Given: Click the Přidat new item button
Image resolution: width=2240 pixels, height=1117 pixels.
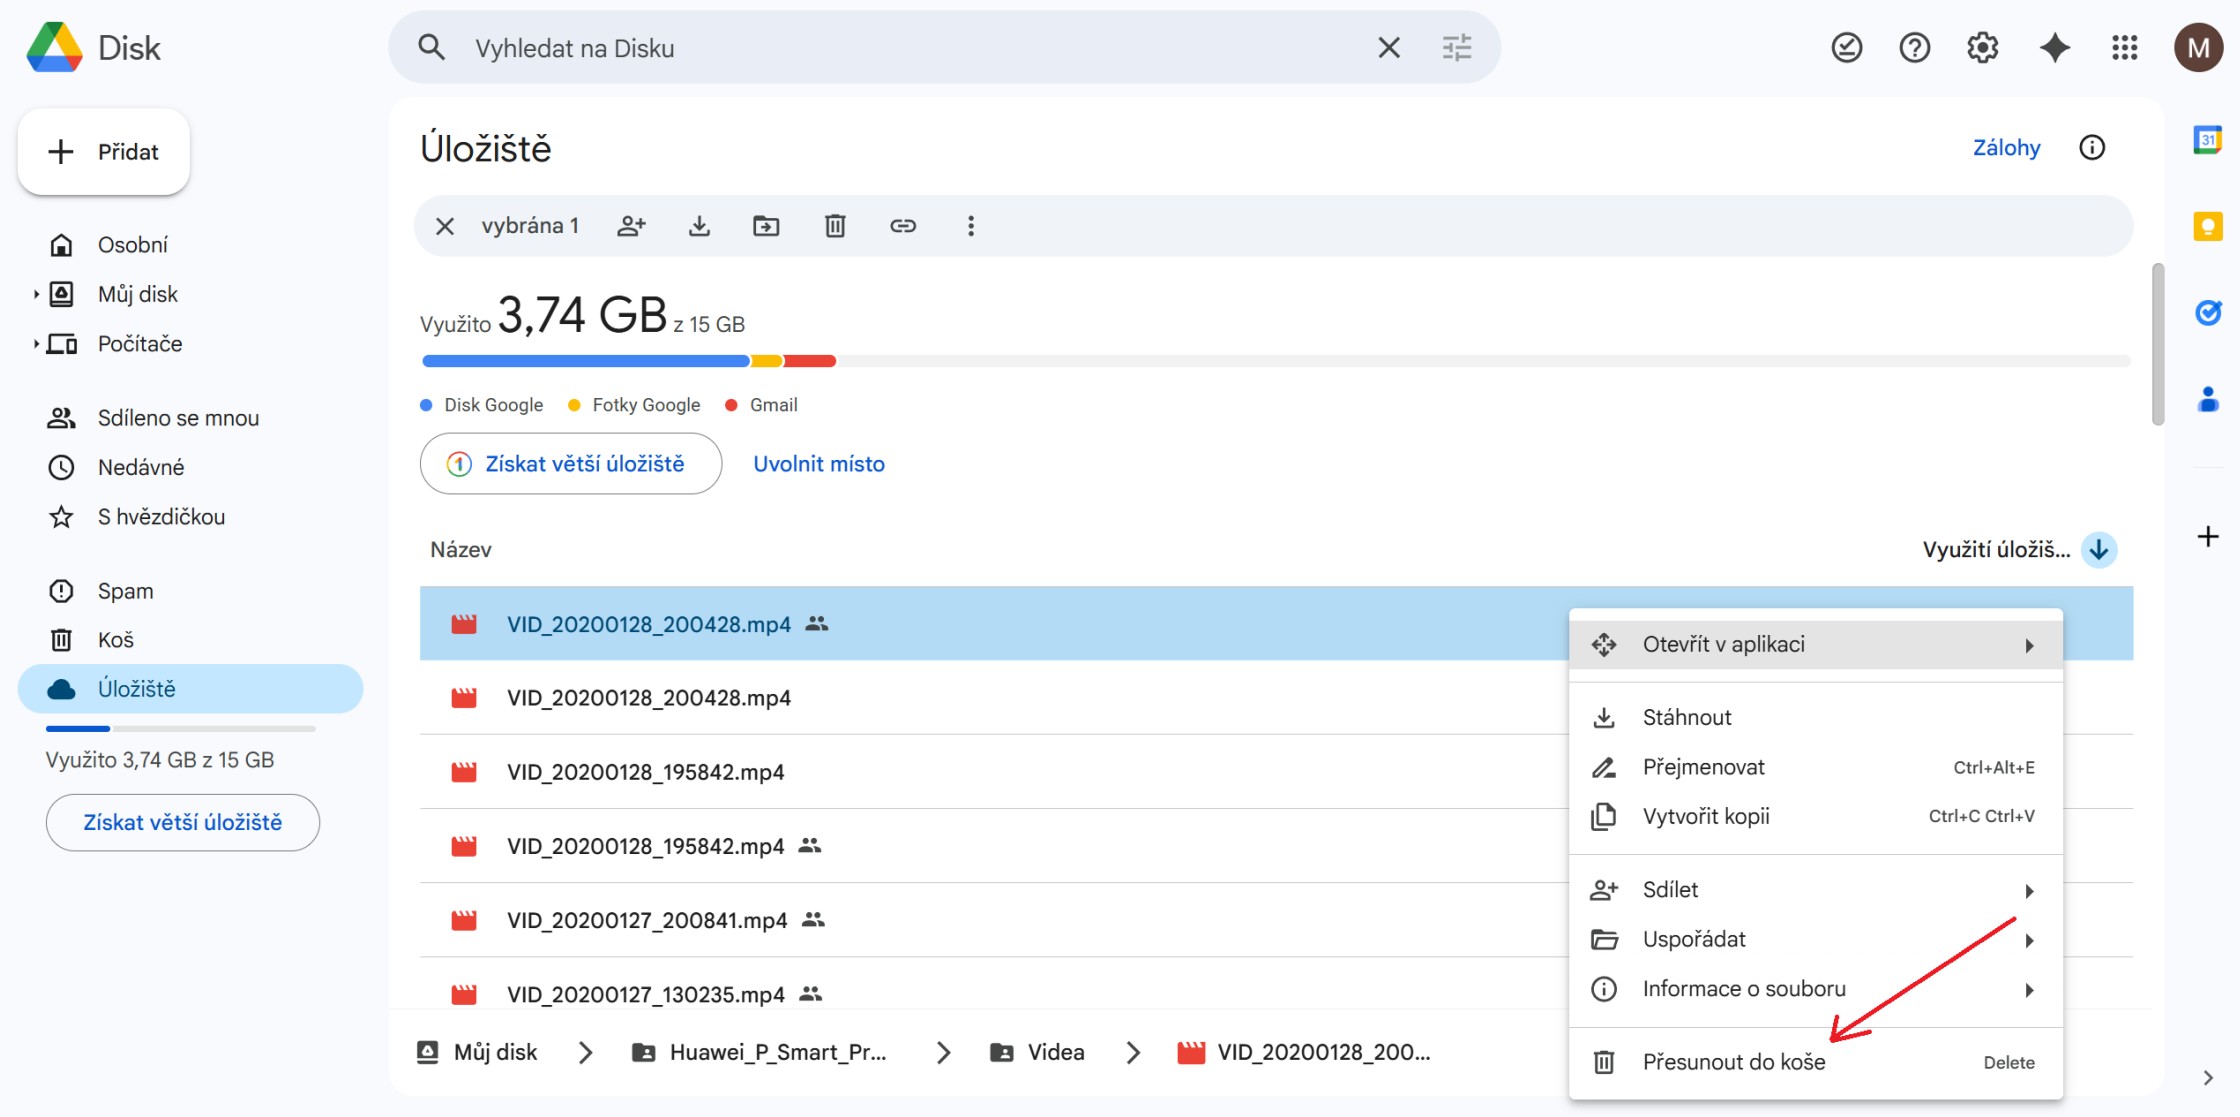Looking at the screenshot, I should click(104, 152).
